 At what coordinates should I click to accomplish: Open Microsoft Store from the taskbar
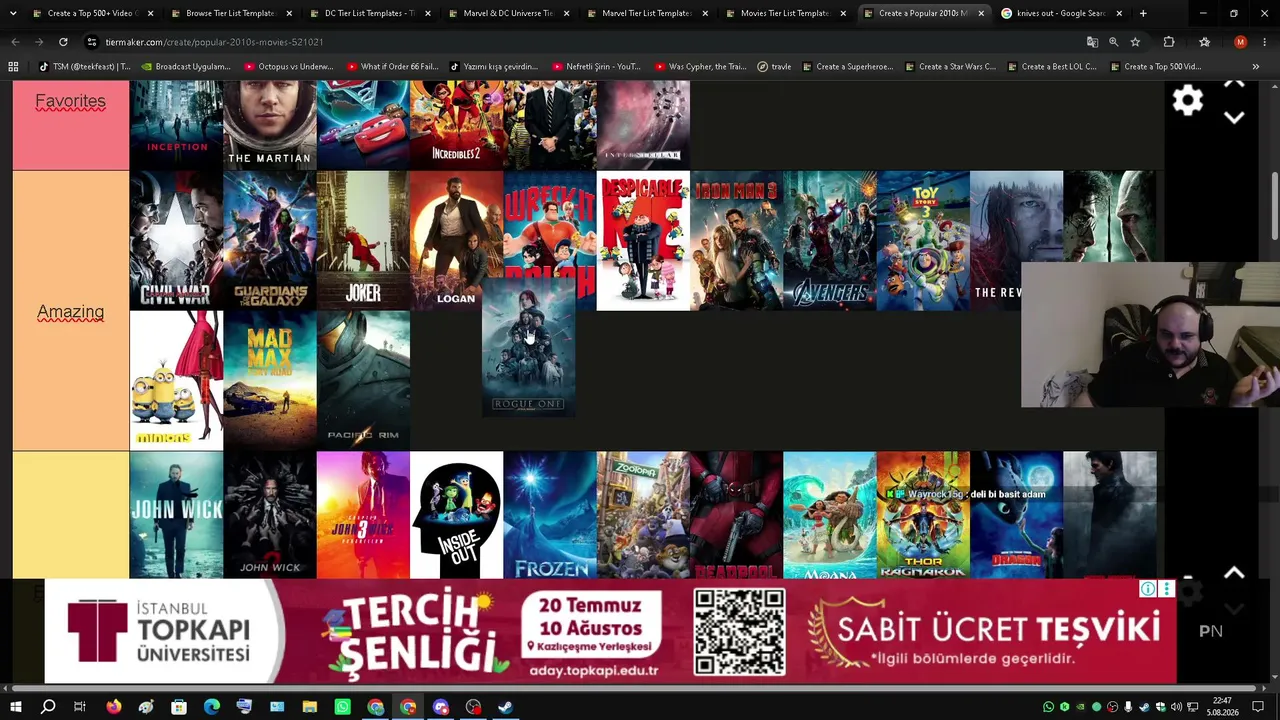point(178,707)
